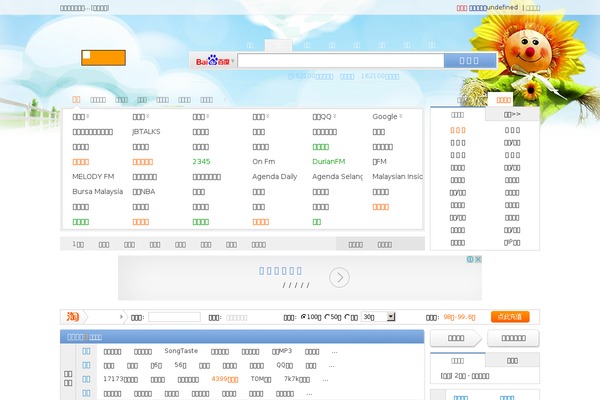Click the ellipsis after the 7k7k row
This screenshot has width=600, height=400.
(325, 380)
